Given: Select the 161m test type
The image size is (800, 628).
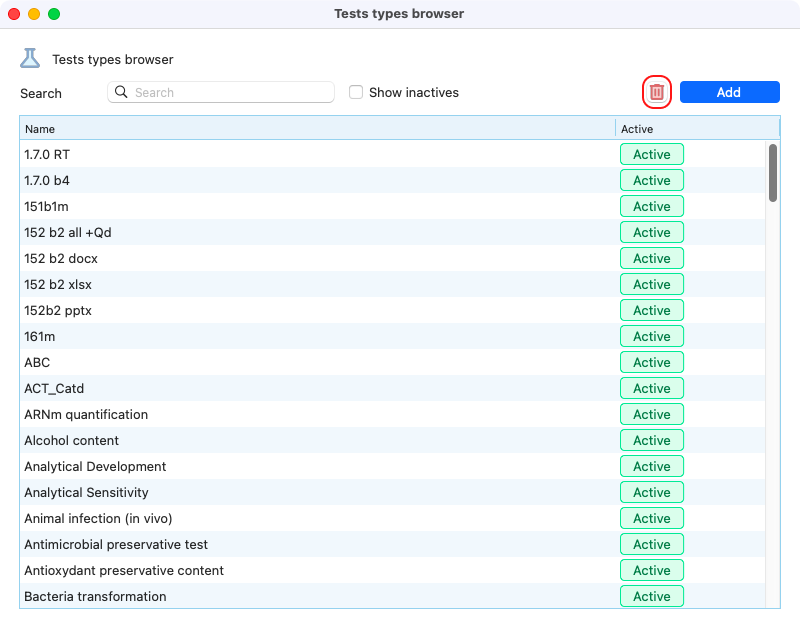Looking at the screenshot, I should tap(392, 337).
